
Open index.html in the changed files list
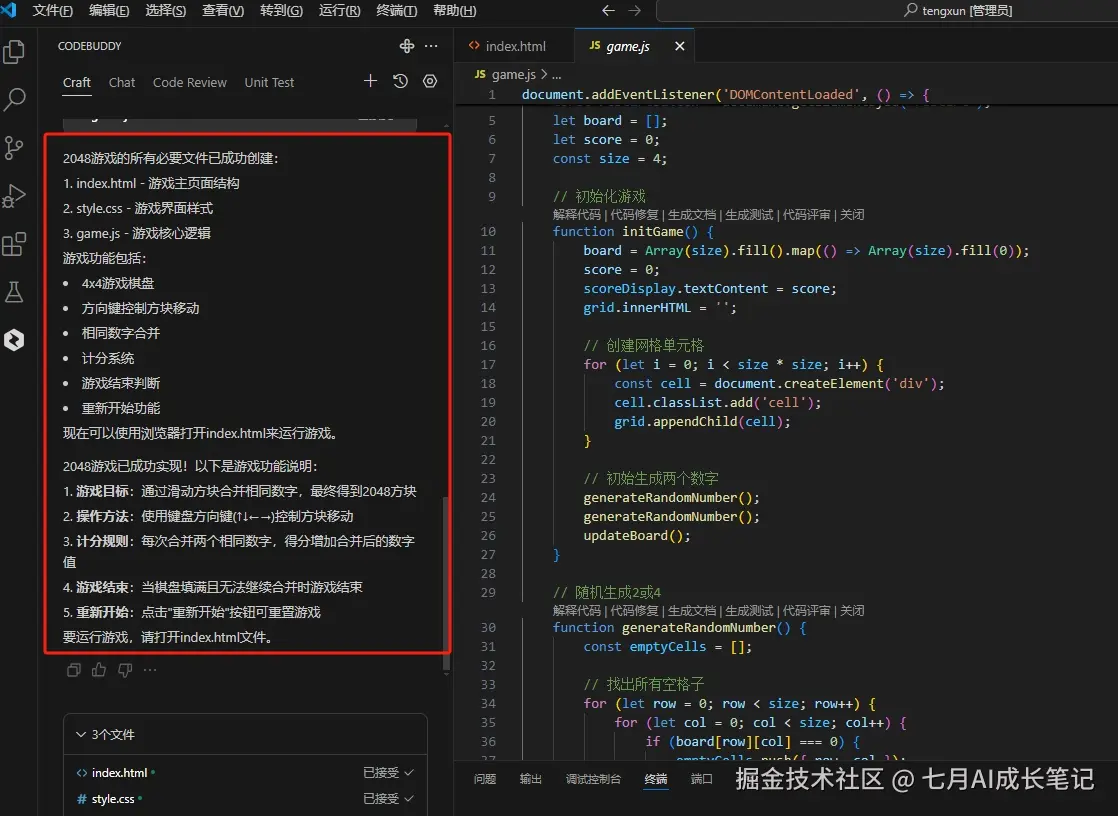click(119, 772)
